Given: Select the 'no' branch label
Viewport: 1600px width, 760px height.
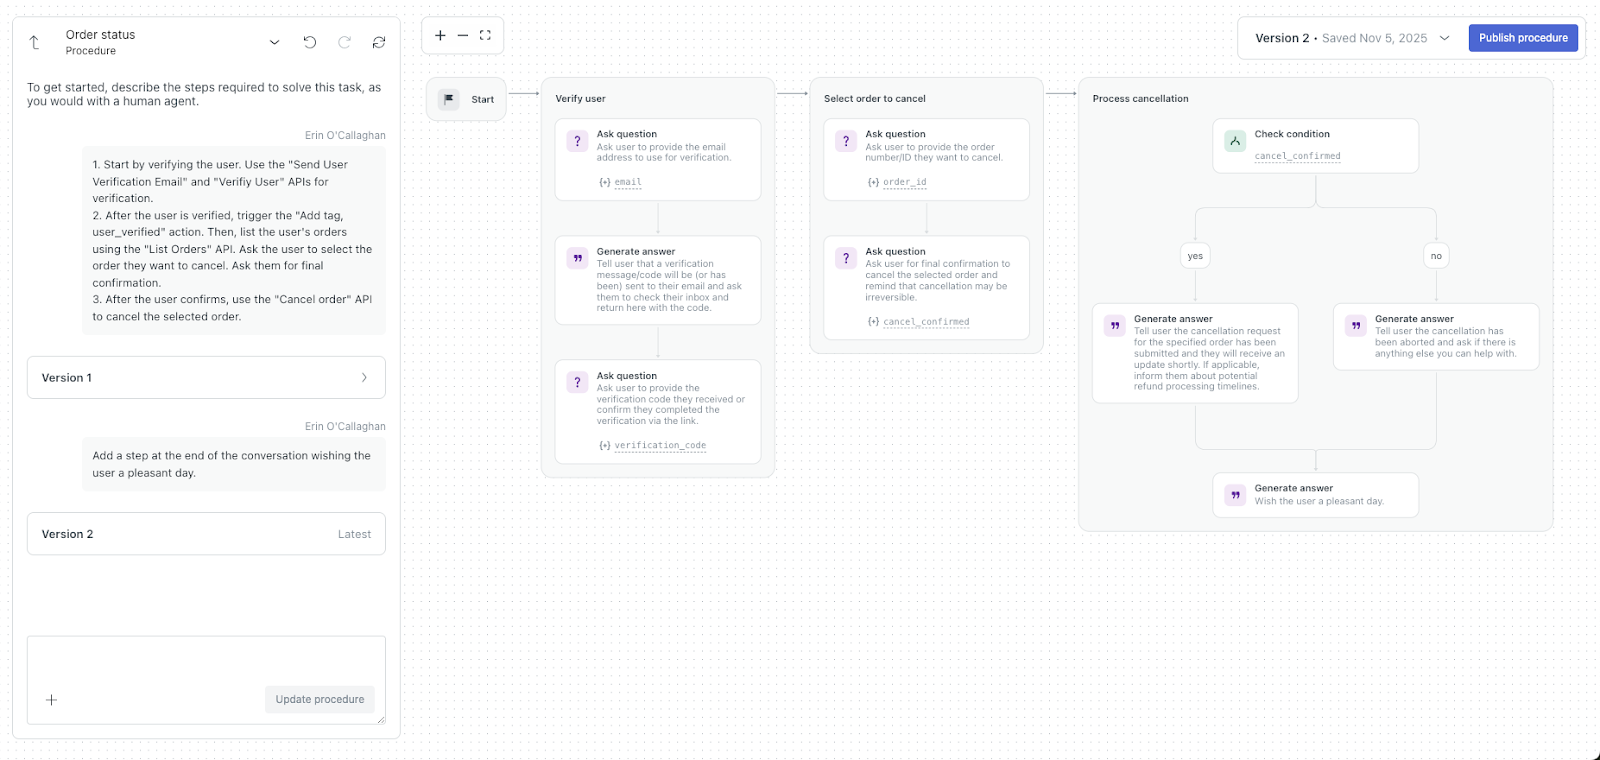Looking at the screenshot, I should pos(1436,256).
